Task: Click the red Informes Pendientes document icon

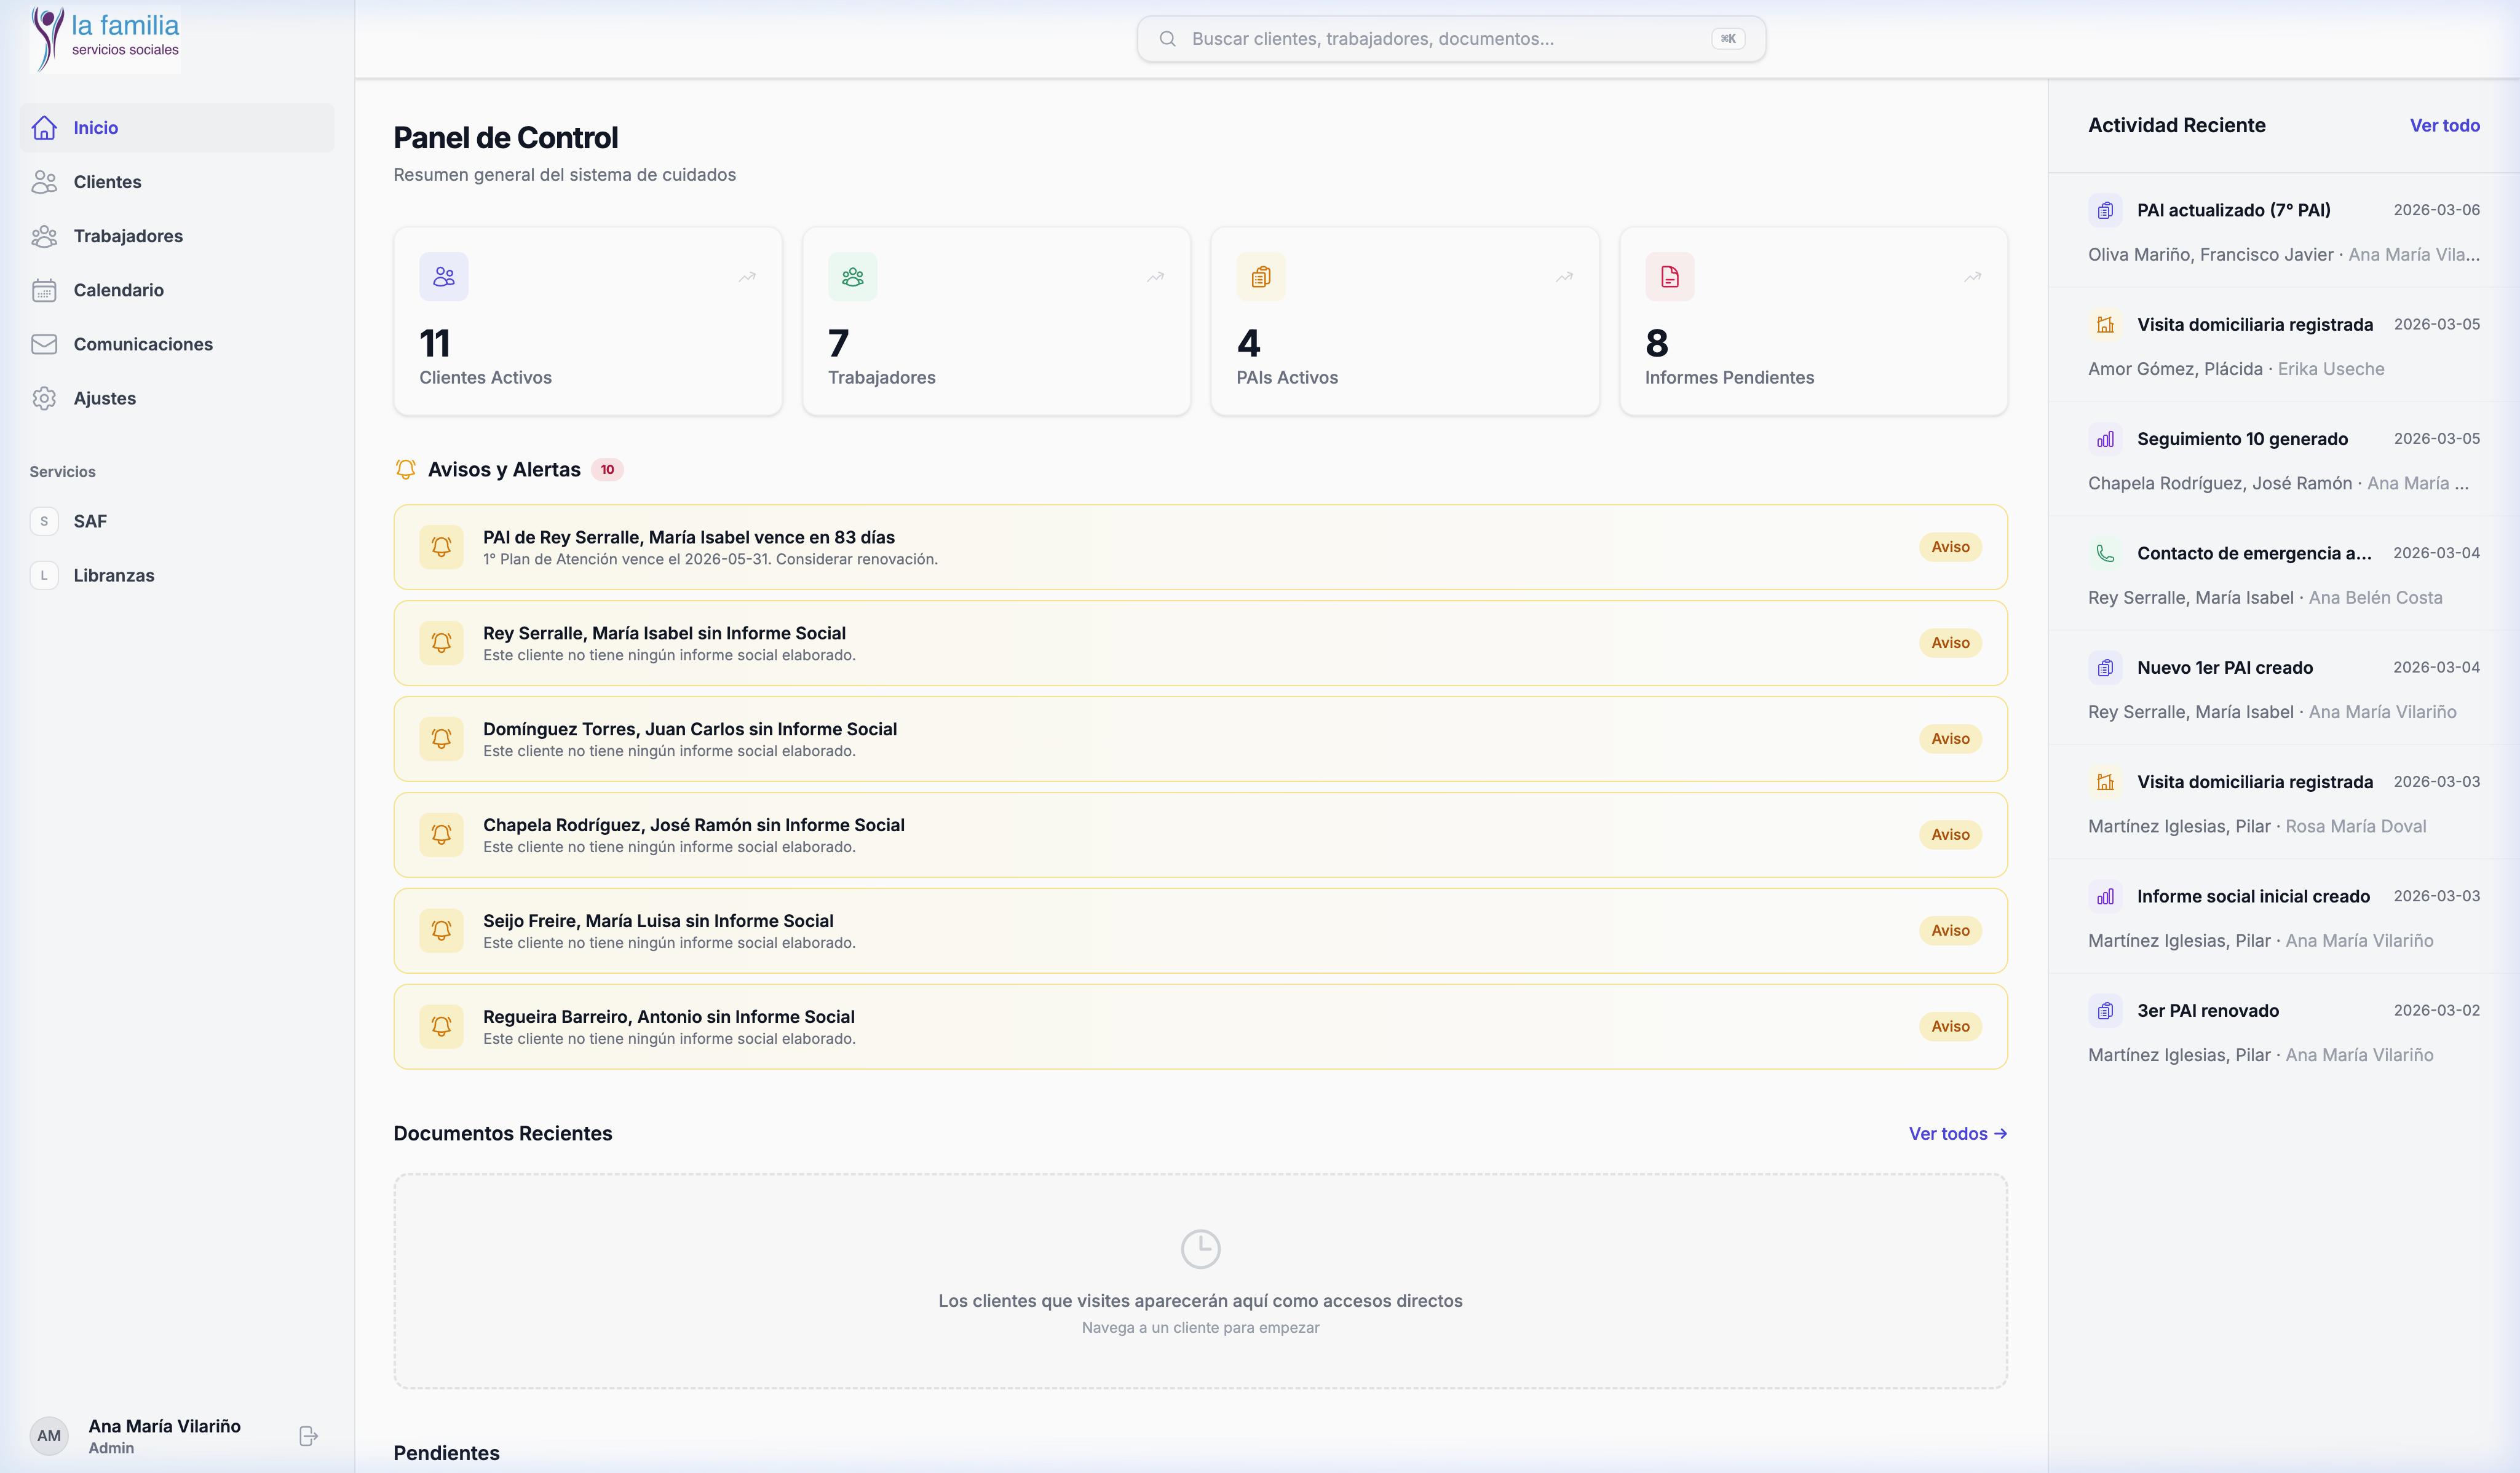Action: coord(1669,277)
